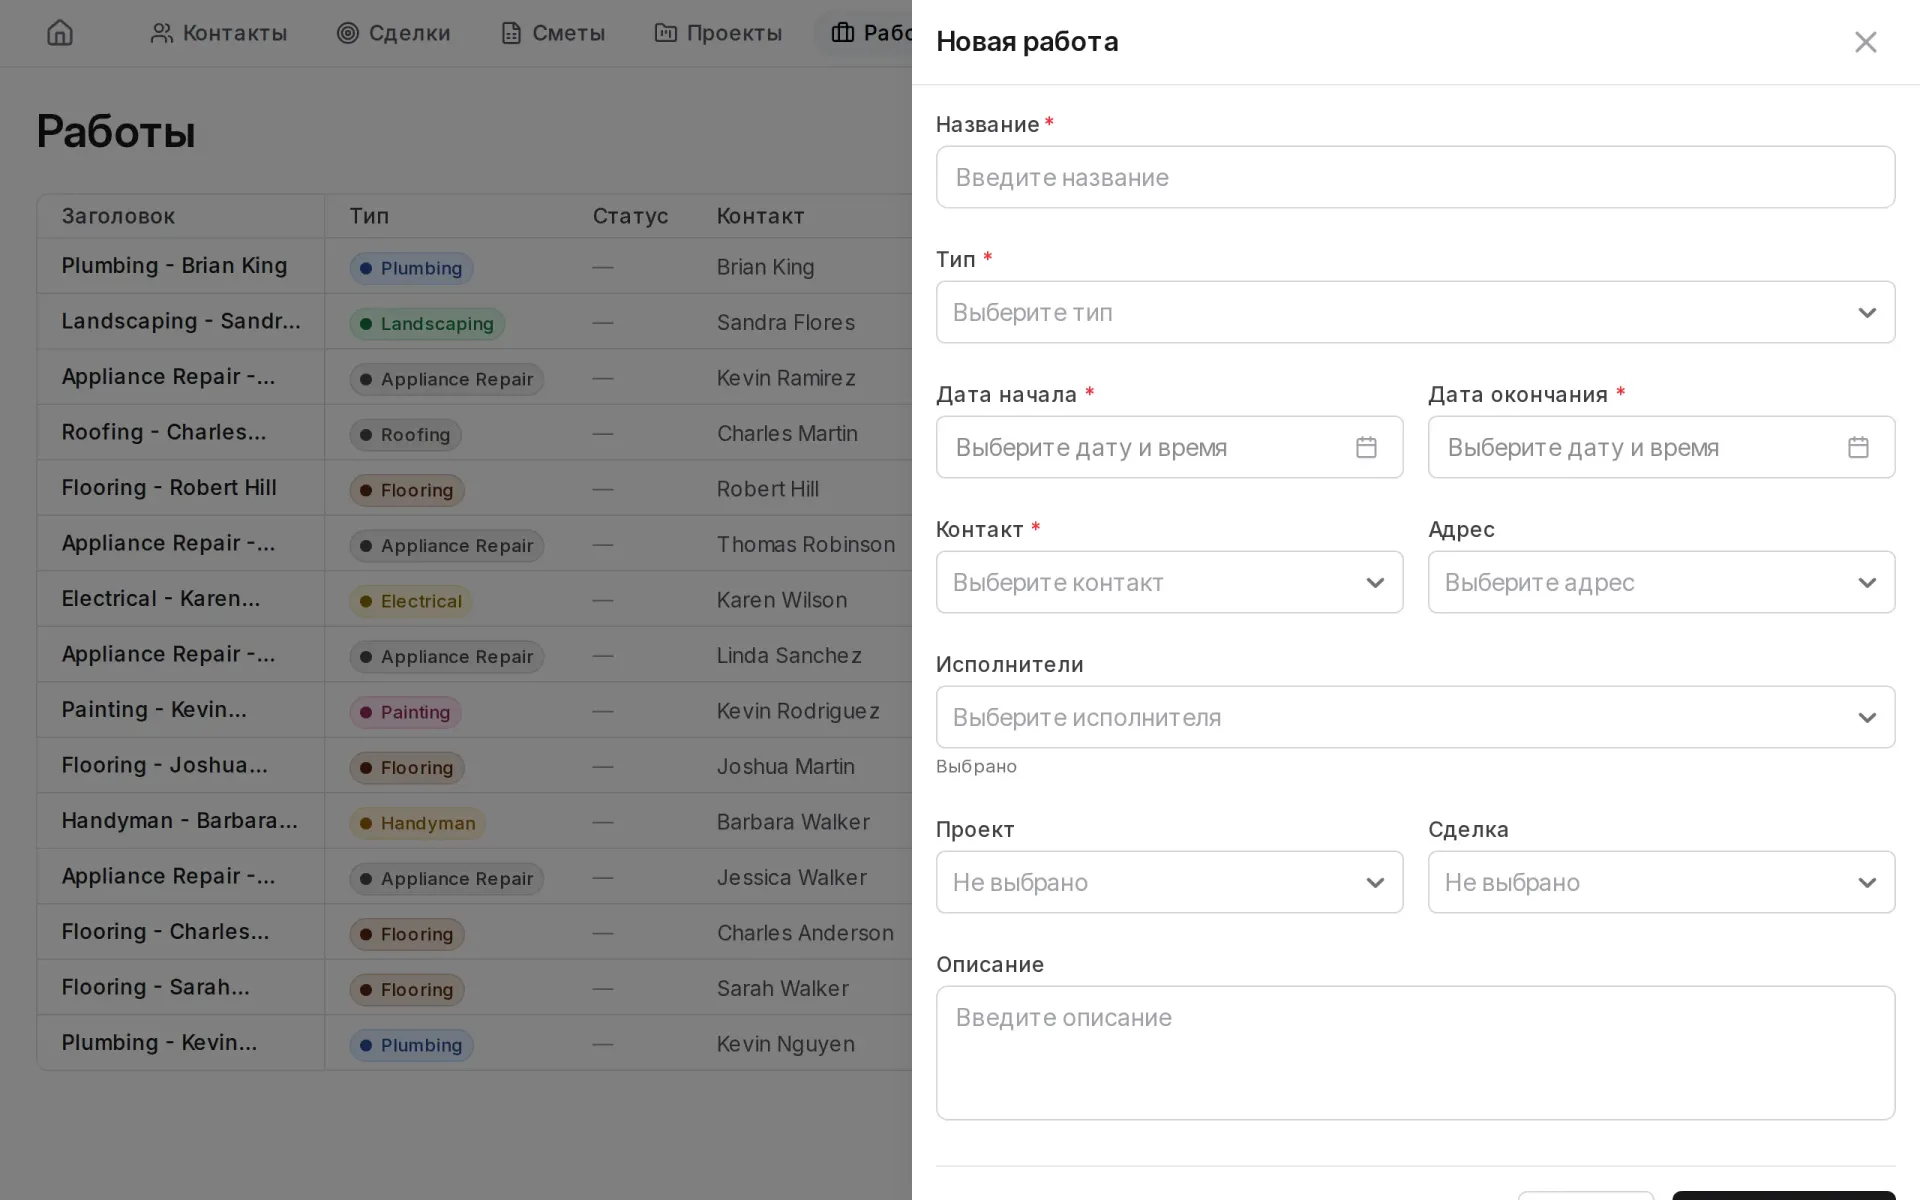Viewport: 1920px width, 1200px height.
Task: Click contact Jessica Walker
Action: click(x=791, y=877)
